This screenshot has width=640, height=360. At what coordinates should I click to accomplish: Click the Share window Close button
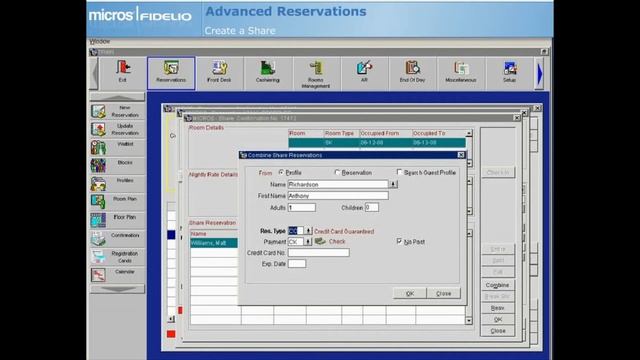[x=498, y=331]
